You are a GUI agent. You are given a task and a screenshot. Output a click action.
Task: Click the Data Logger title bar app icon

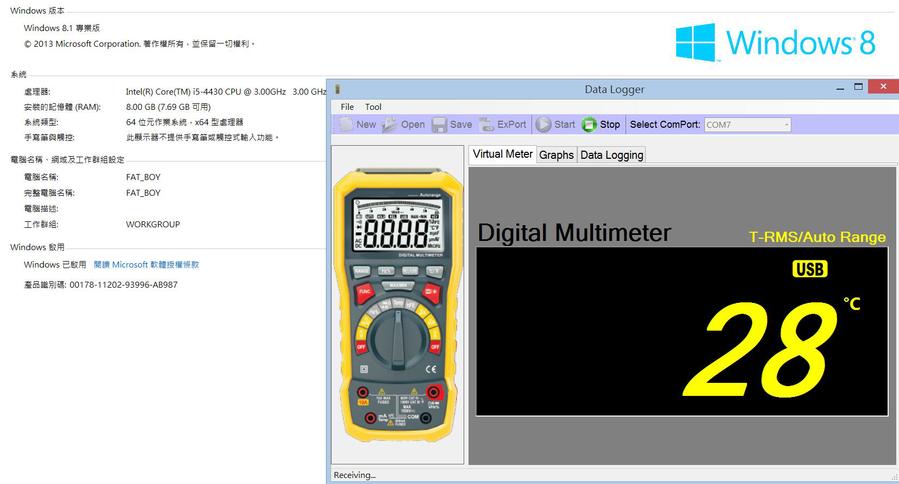point(337,89)
